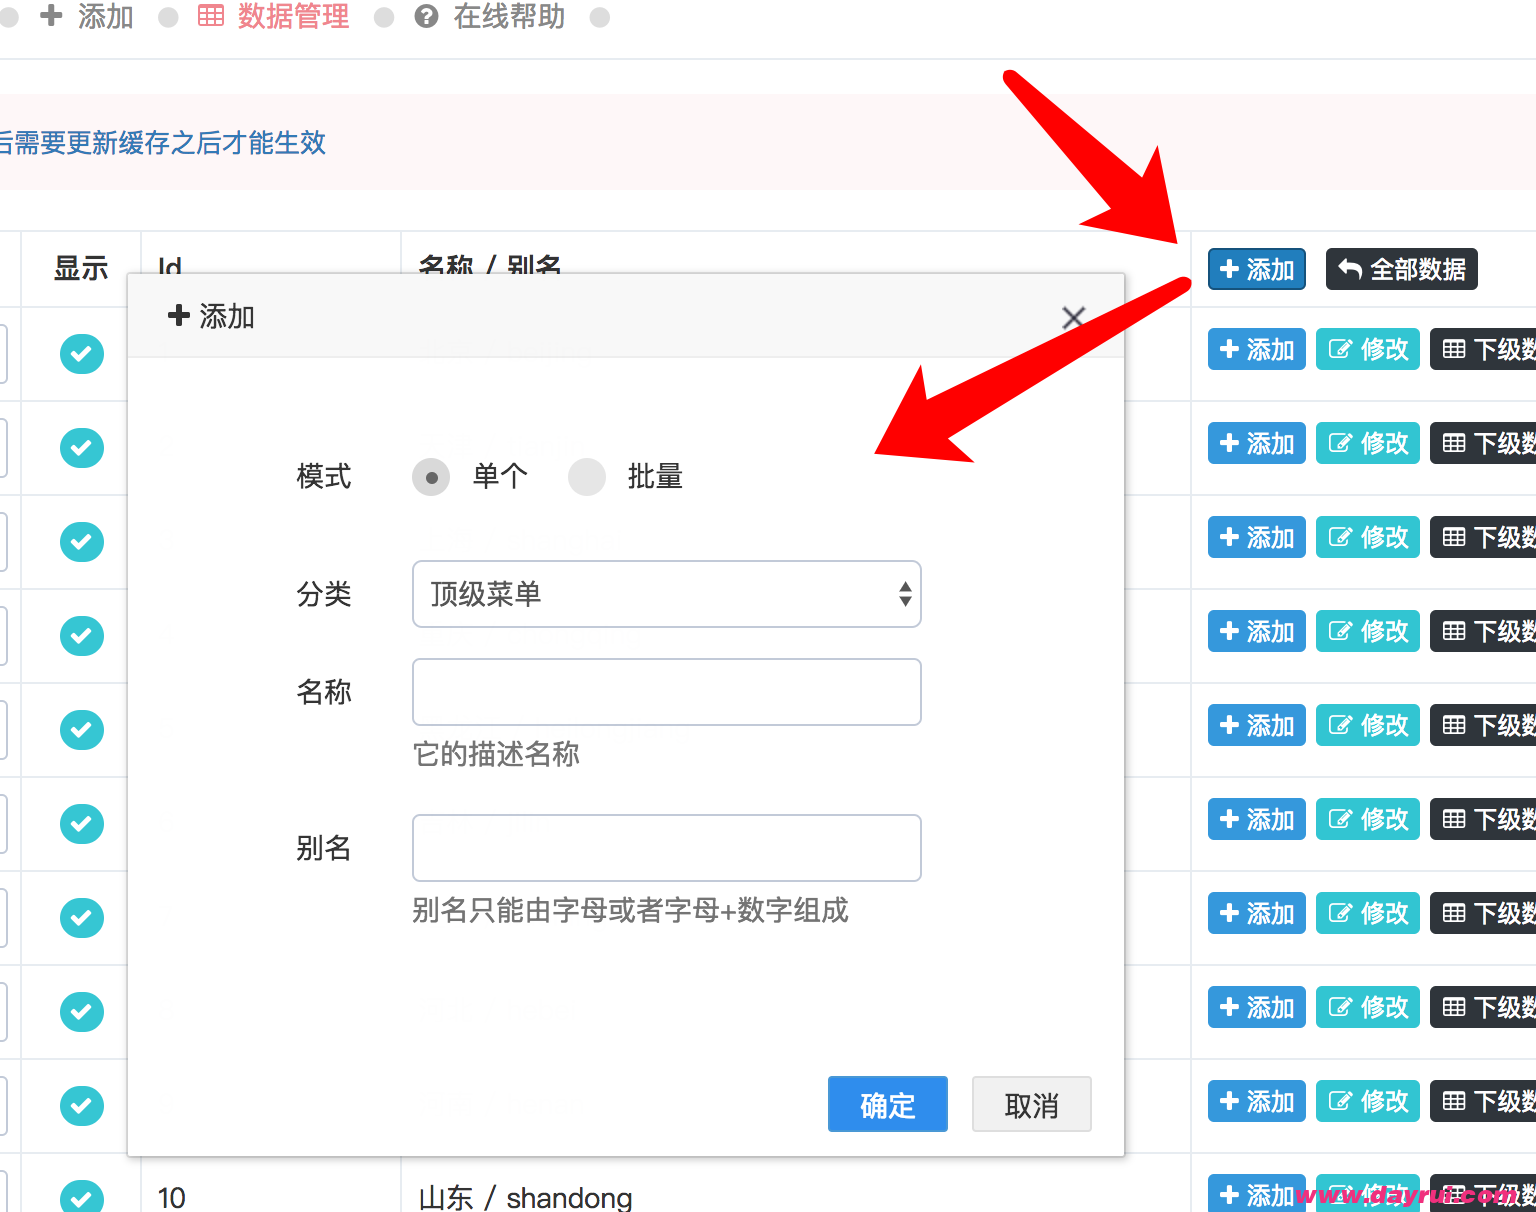
Task: Click 修改 in the second data row
Action: [1368, 443]
